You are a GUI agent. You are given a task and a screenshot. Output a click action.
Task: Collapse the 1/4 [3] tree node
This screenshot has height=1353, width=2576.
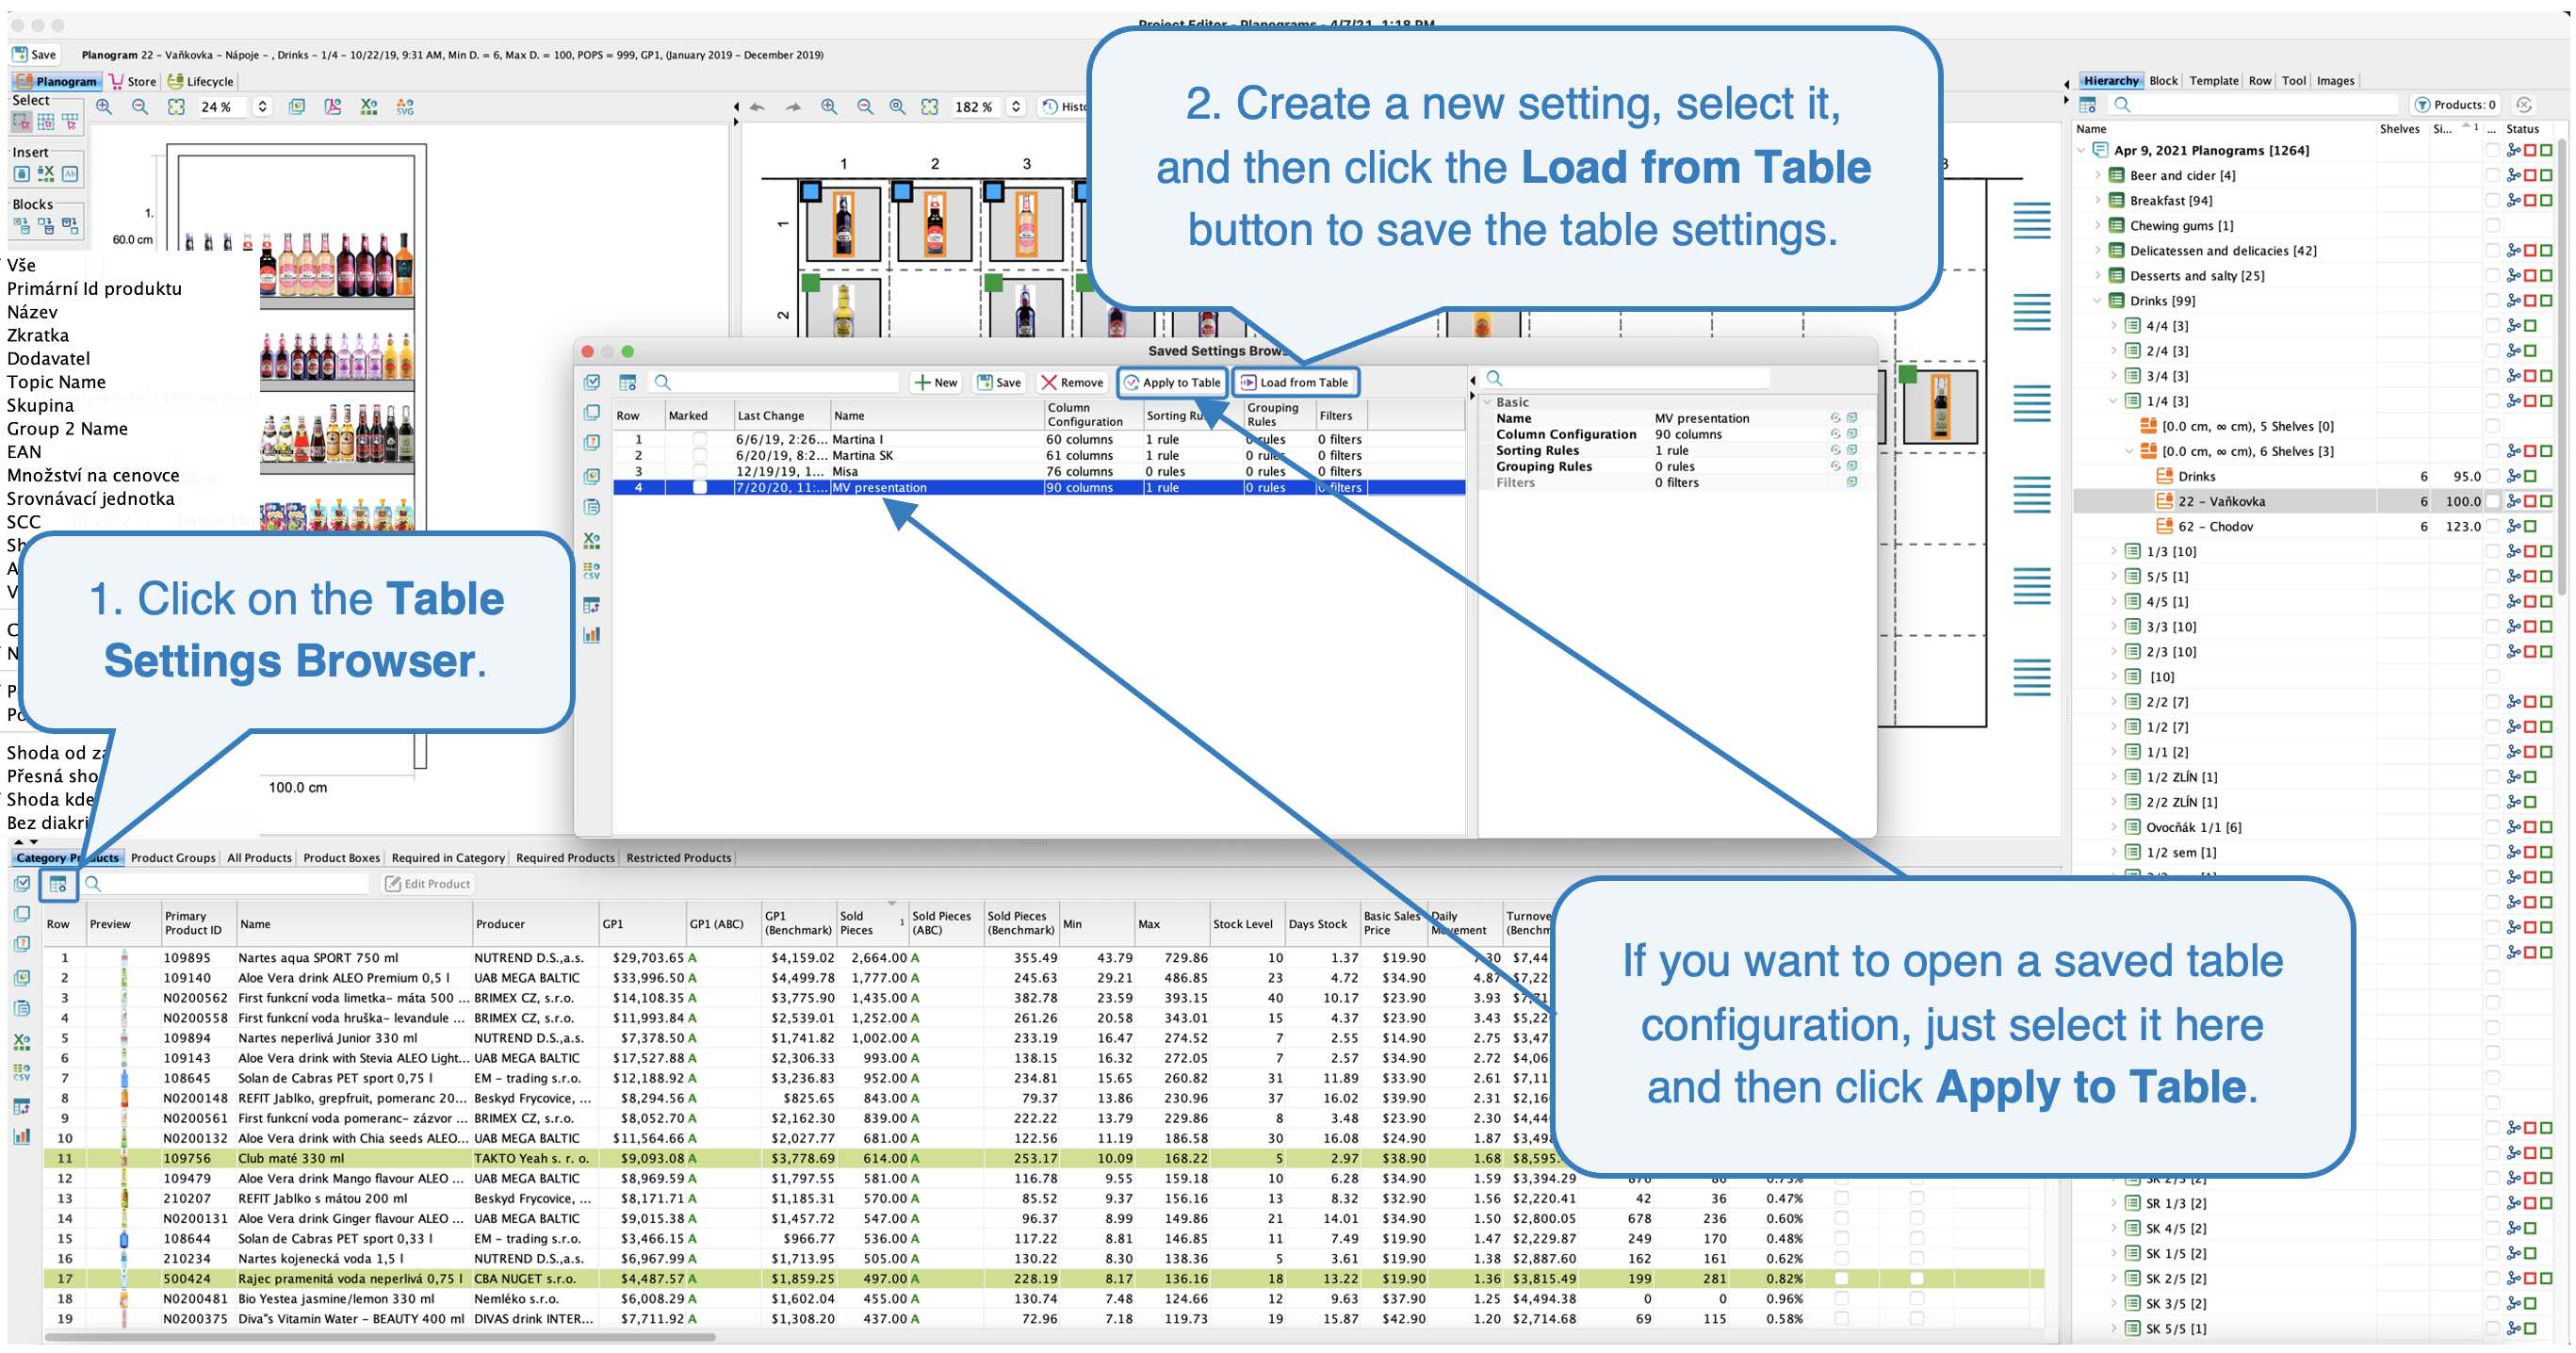tap(2114, 401)
